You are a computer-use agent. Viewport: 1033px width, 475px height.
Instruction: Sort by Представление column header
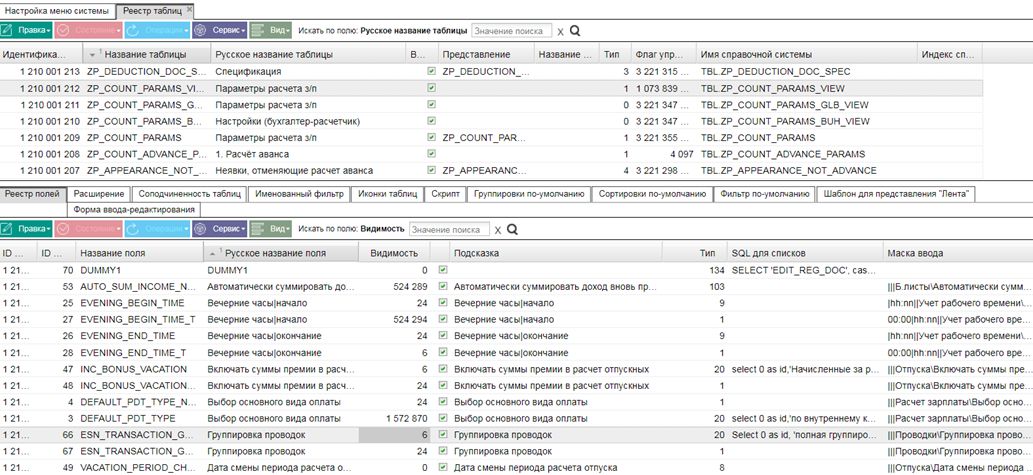[x=486, y=54]
